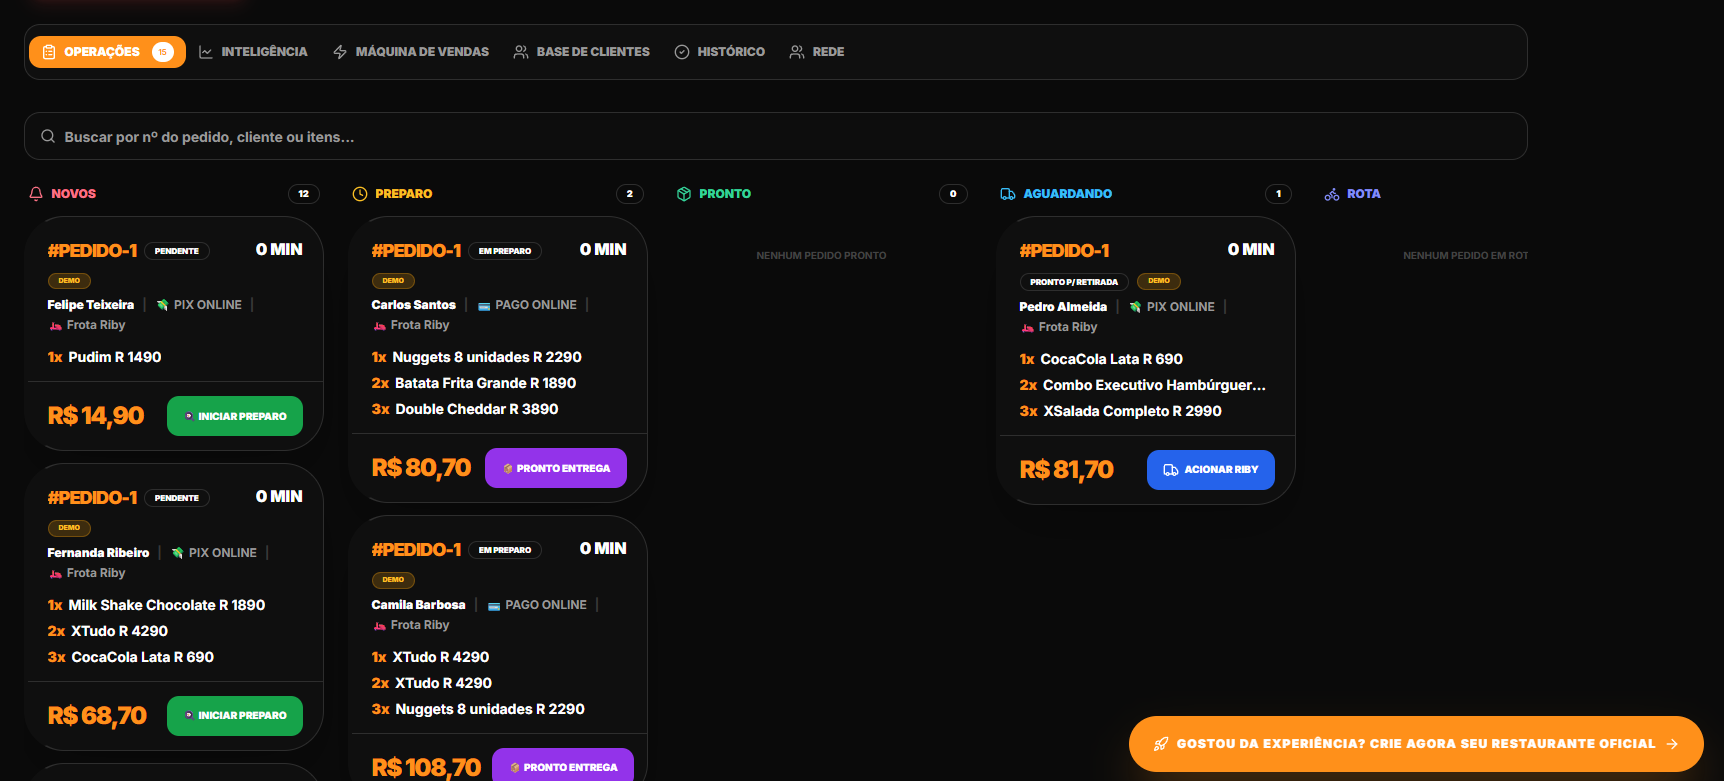The height and width of the screenshot is (781, 1724).
Task: Click the customer name Pedro Almeida
Action: click(x=1063, y=307)
